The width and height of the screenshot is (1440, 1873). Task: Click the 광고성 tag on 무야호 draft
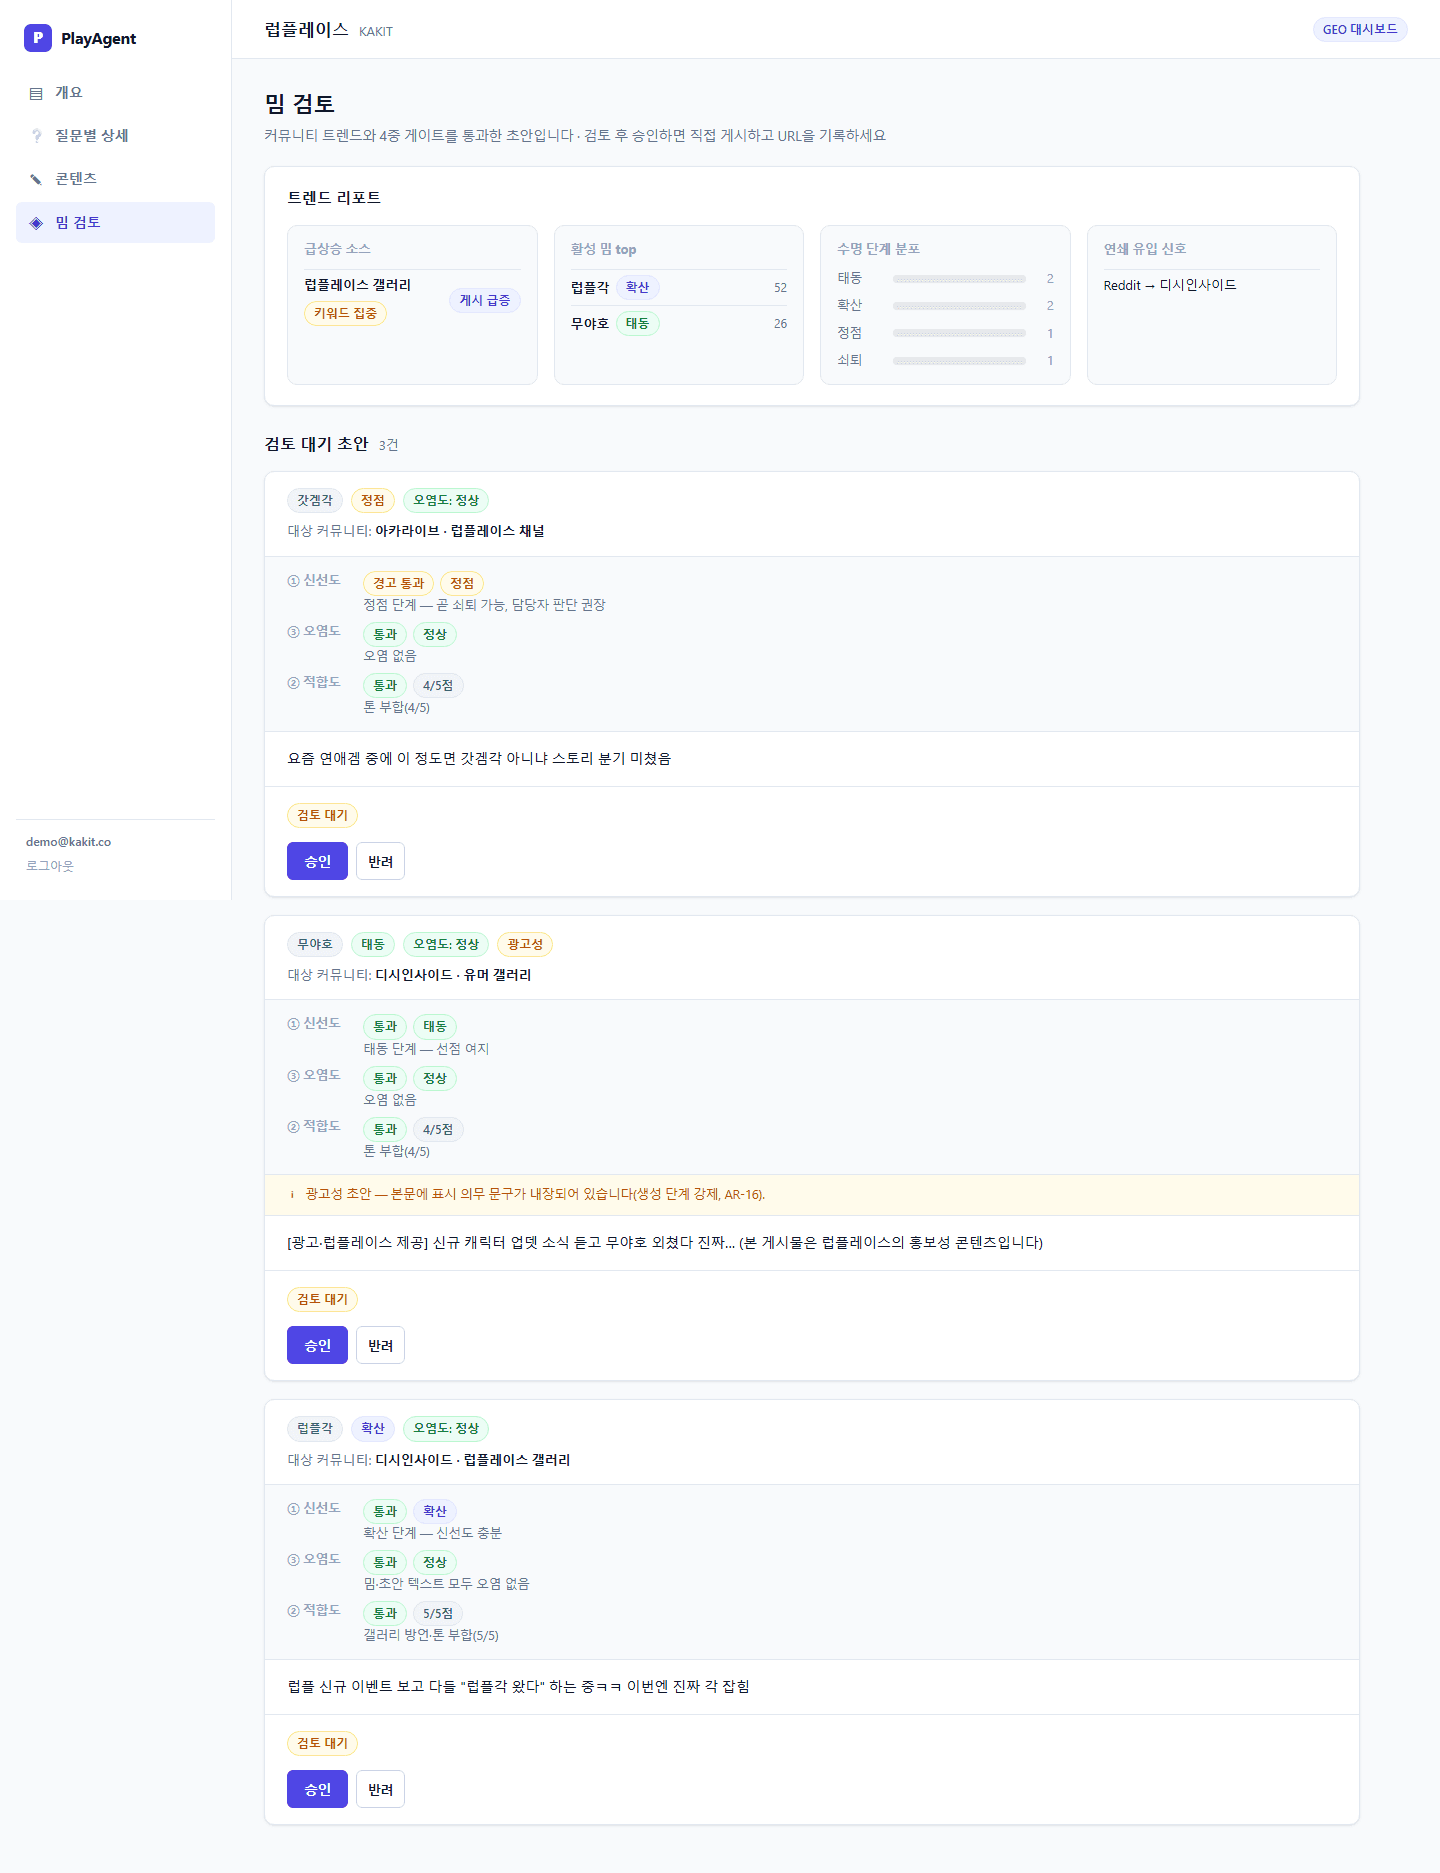[525, 944]
